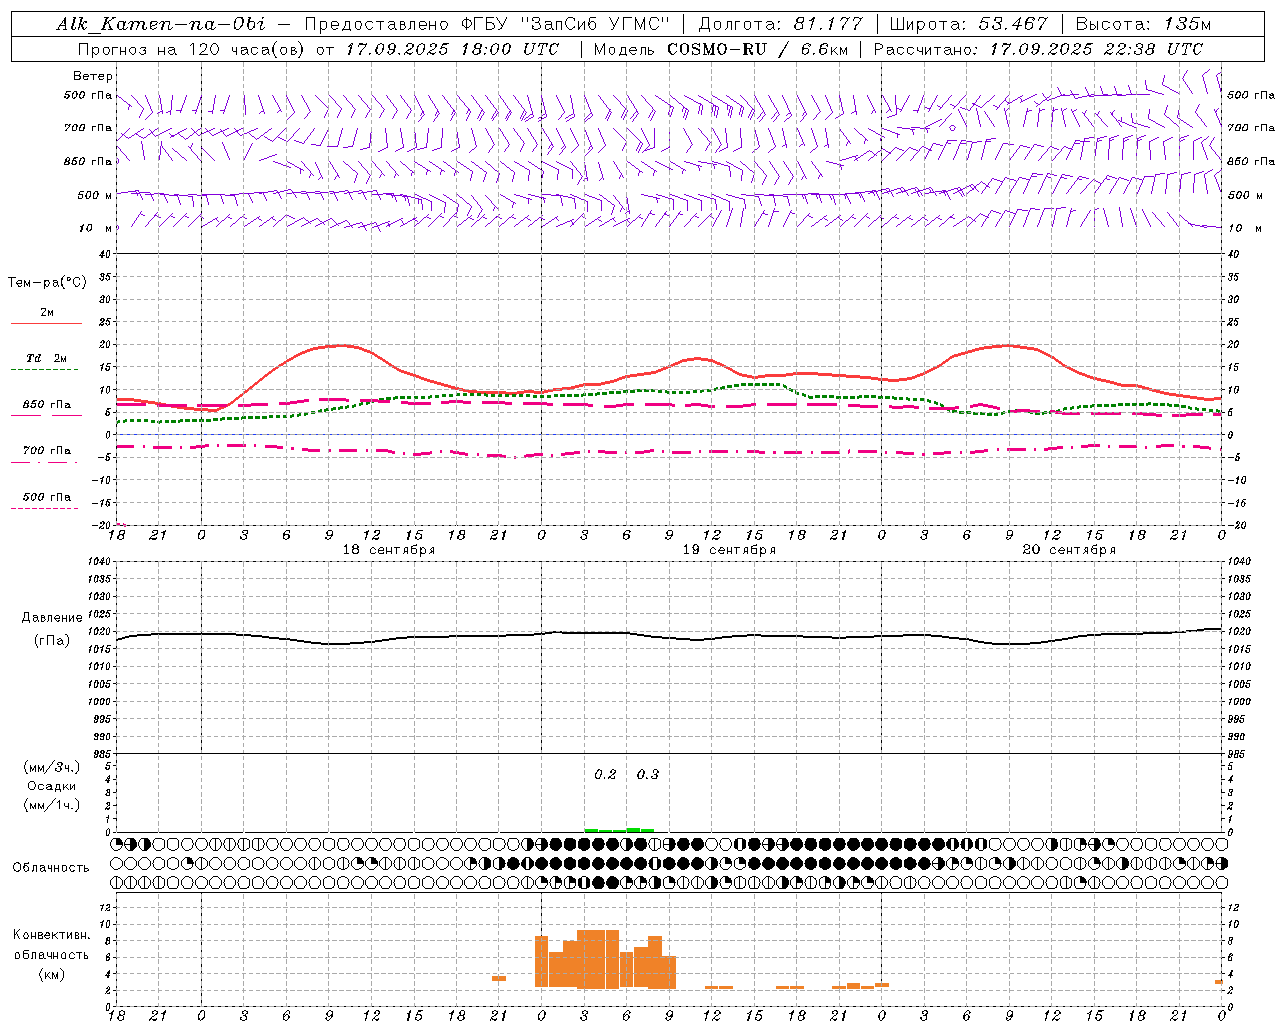Click the (мм/1ч.) unit label
The image size is (1280, 1024).
tap(51, 805)
